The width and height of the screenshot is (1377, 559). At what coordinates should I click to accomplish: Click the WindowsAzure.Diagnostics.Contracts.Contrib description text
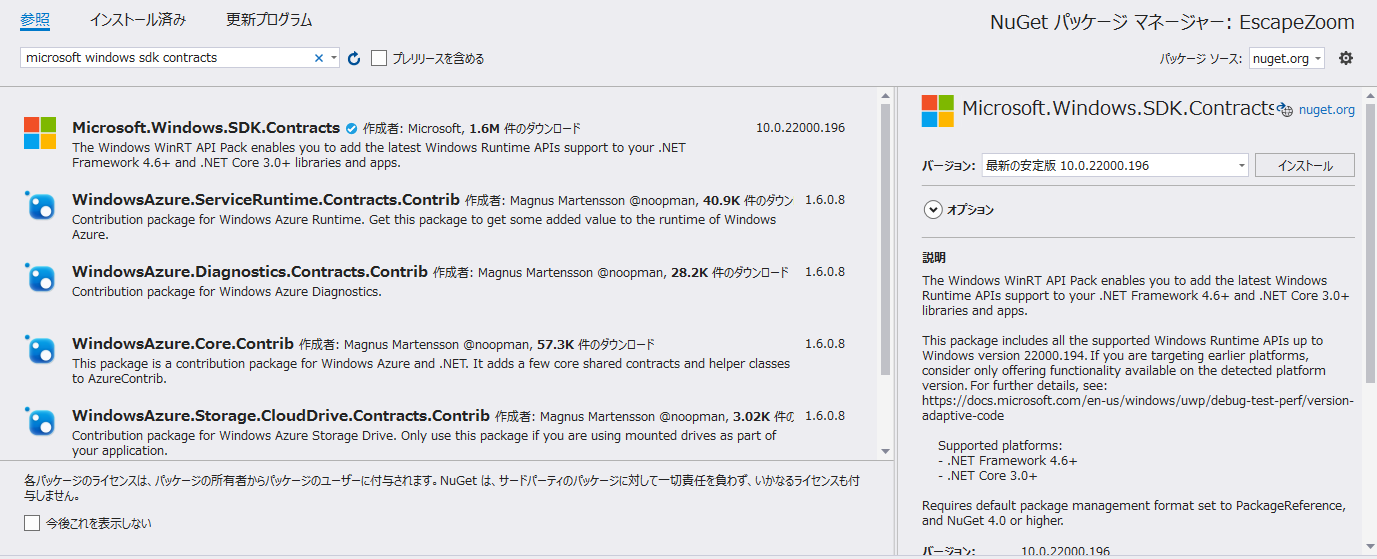tap(227, 292)
